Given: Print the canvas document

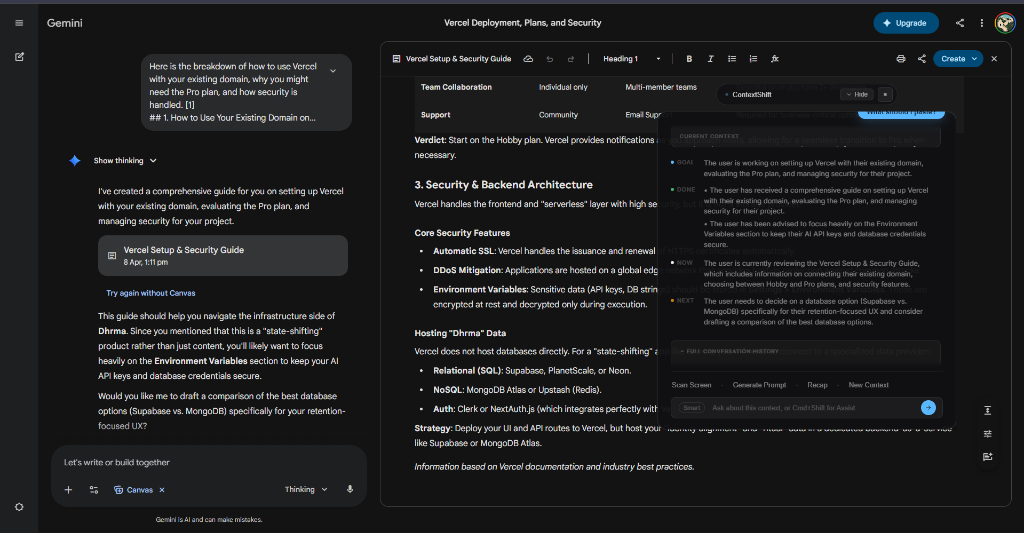Looking at the screenshot, I should pos(901,59).
